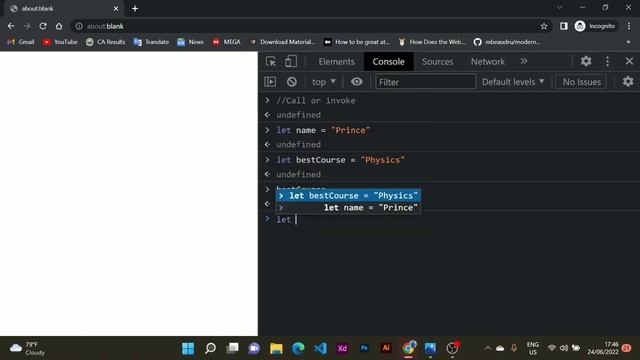640x360 pixels.
Task: Open the Gmail bookmark
Action: [x=21, y=42]
